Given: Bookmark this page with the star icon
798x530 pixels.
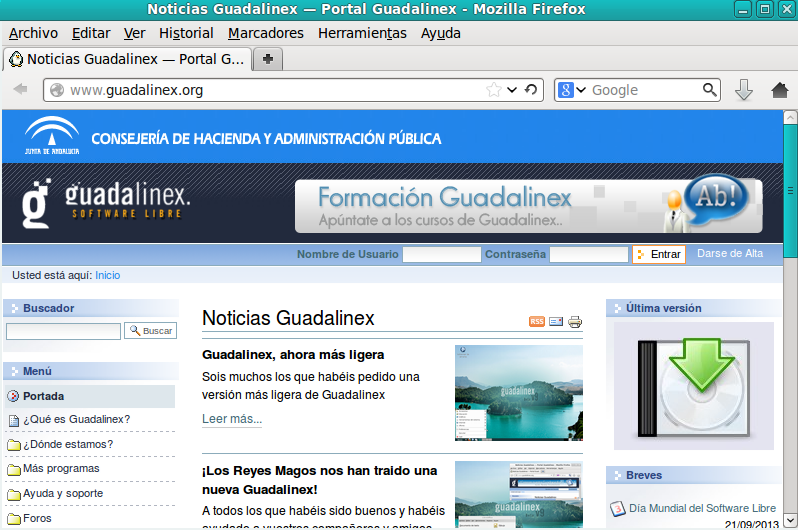Looking at the screenshot, I should tap(493, 90).
